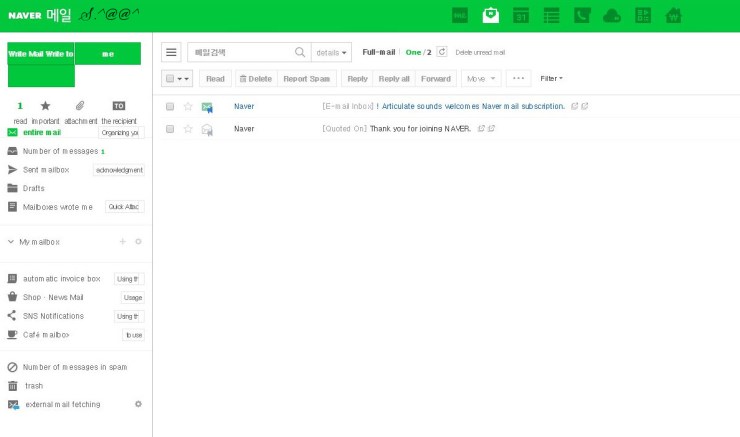Viewport: 740px width, 437px height.
Task: Open the Drafts folder
Action: (34, 188)
